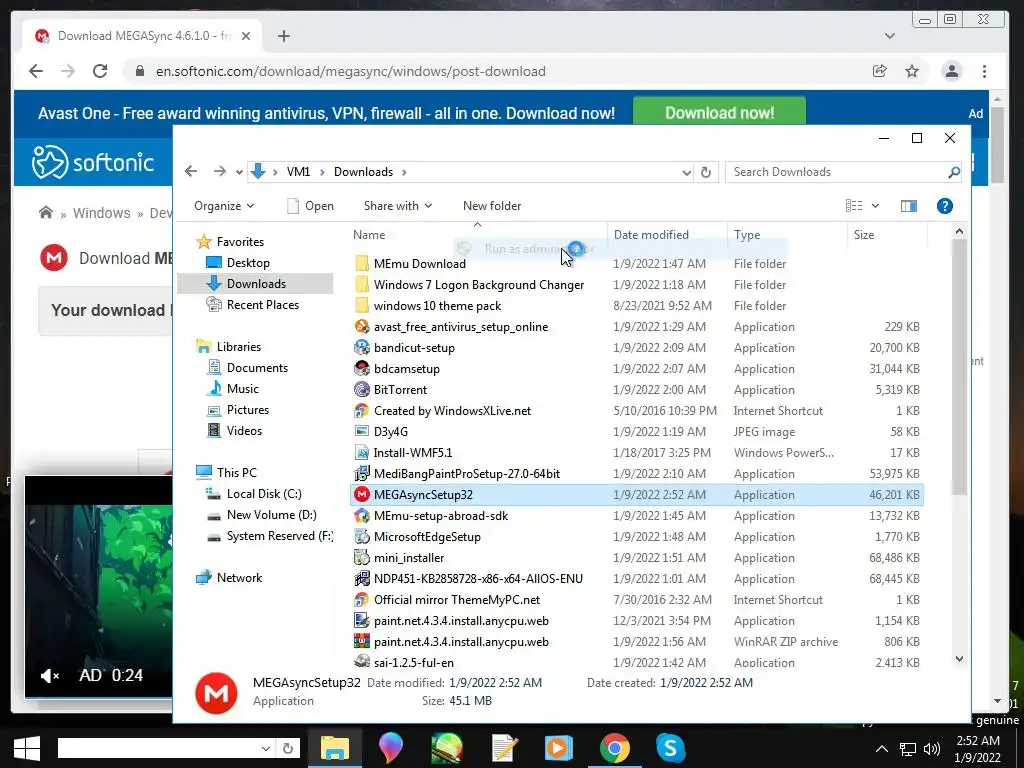Select bandicut-setup application icon
Screen dimensions: 1024x768
click(x=362, y=347)
